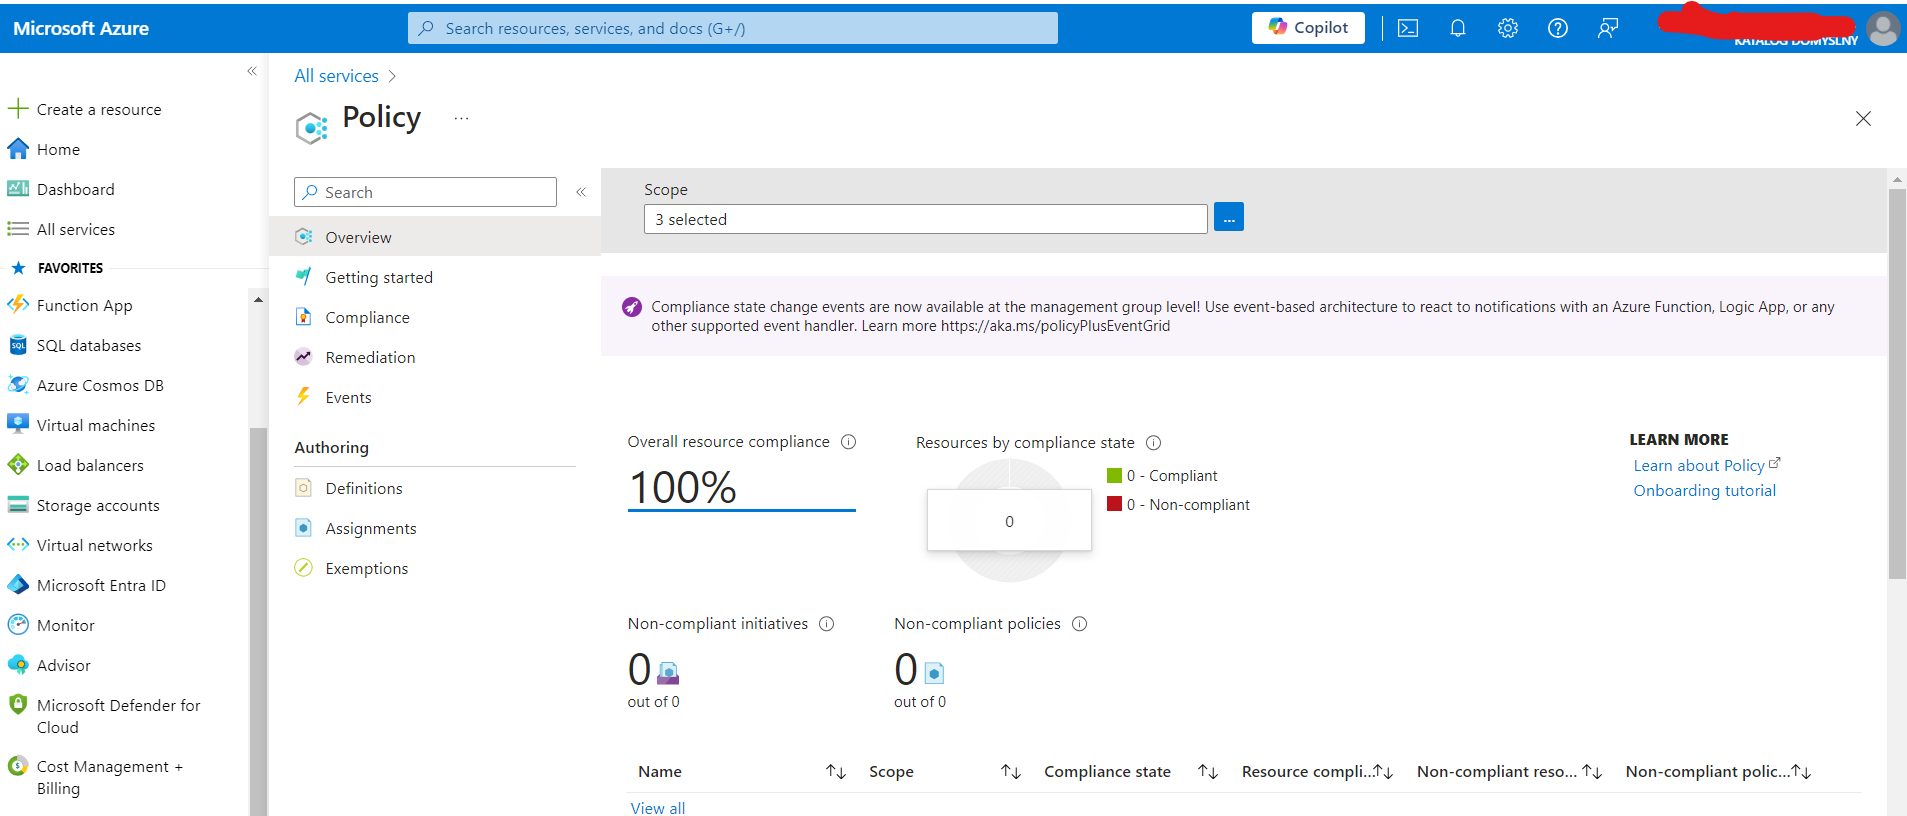The image size is (1907, 816).
Task: Open Azure Cosmos DB favorite icon
Action: [x=18, y=385]
